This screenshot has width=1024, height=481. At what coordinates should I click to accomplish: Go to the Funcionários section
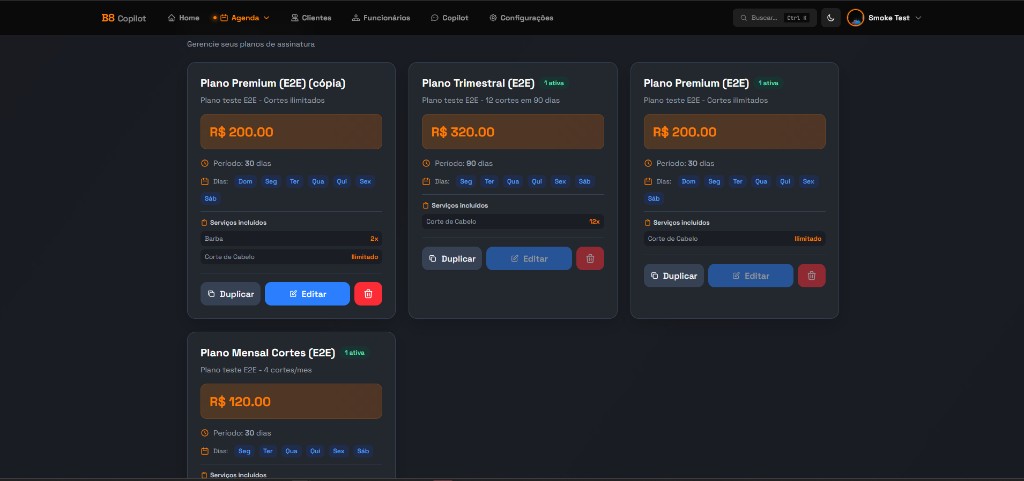click(381, 18)
